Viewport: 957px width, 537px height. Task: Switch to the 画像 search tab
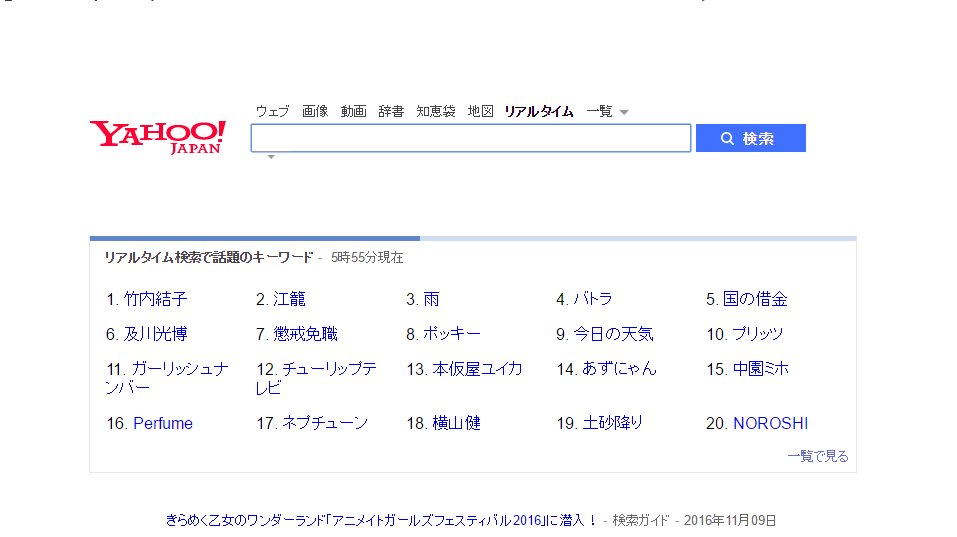[315, 111]
